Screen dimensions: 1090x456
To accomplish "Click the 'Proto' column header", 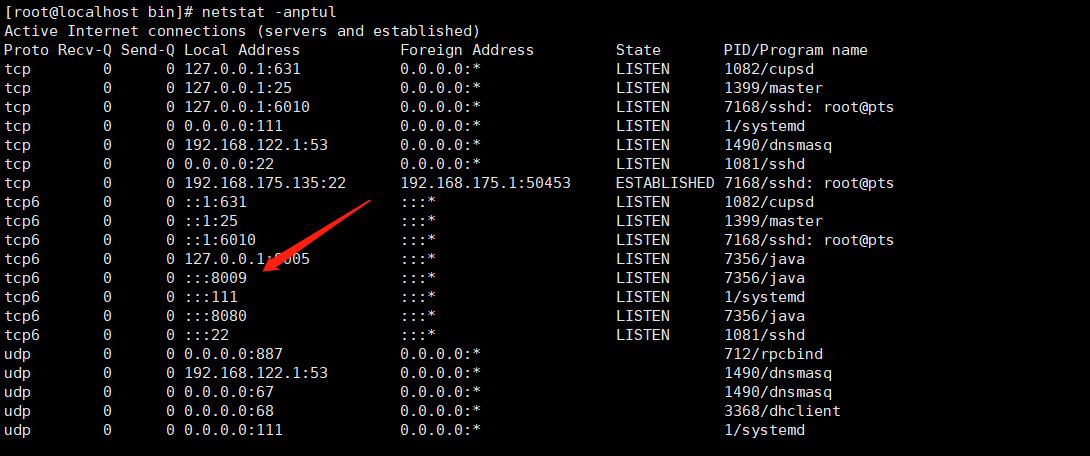I will (x=26, y=50).
